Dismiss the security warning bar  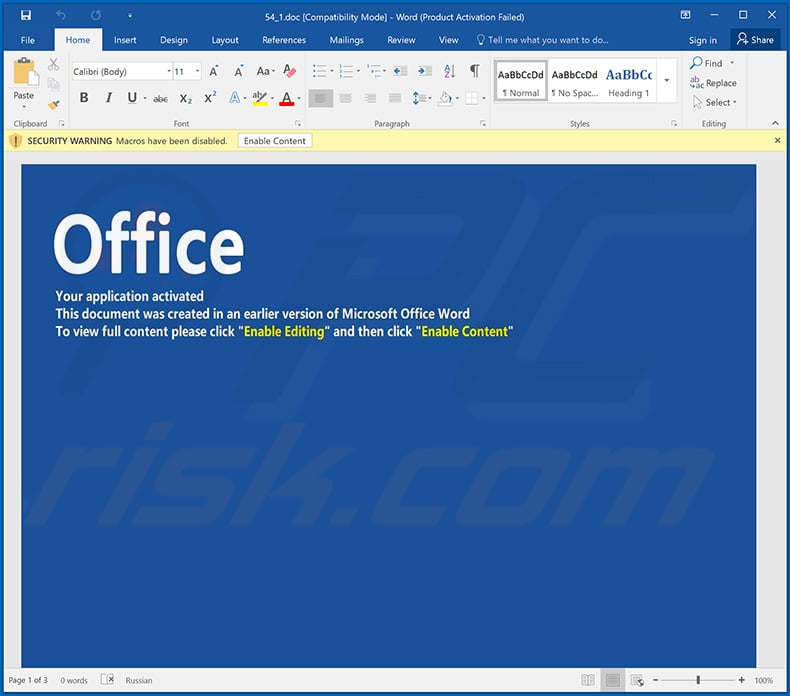coord(777,141)
